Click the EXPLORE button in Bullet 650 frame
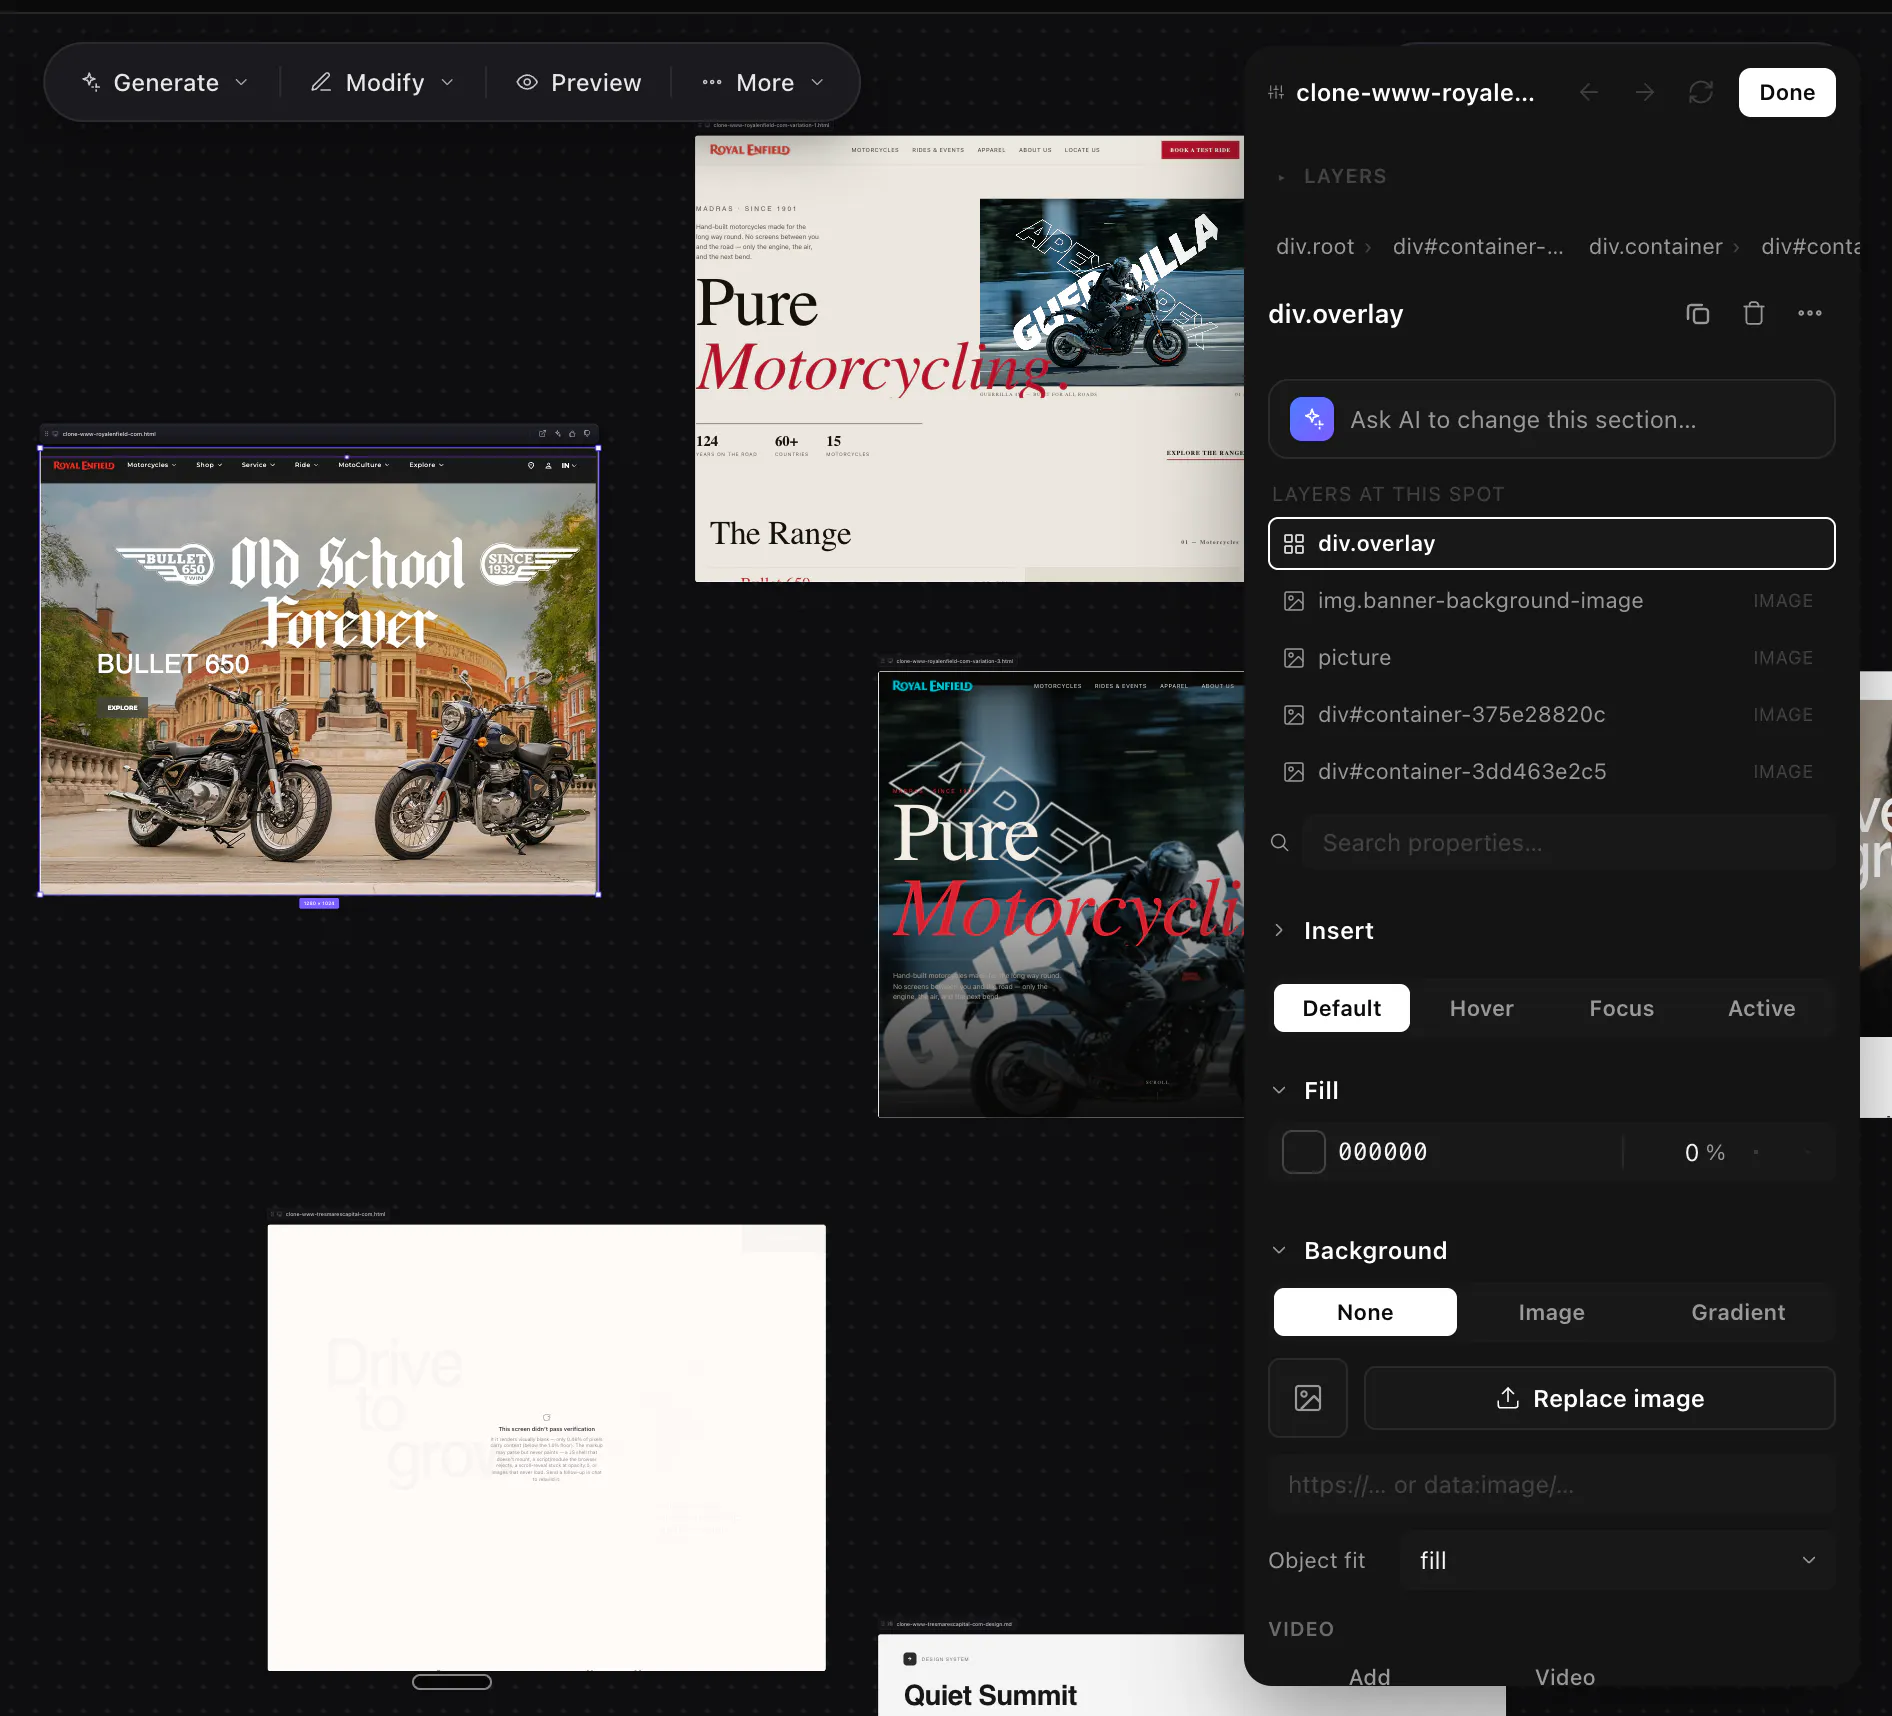Viewport: 1892px width, 1716px height. [x=123, y=708]
